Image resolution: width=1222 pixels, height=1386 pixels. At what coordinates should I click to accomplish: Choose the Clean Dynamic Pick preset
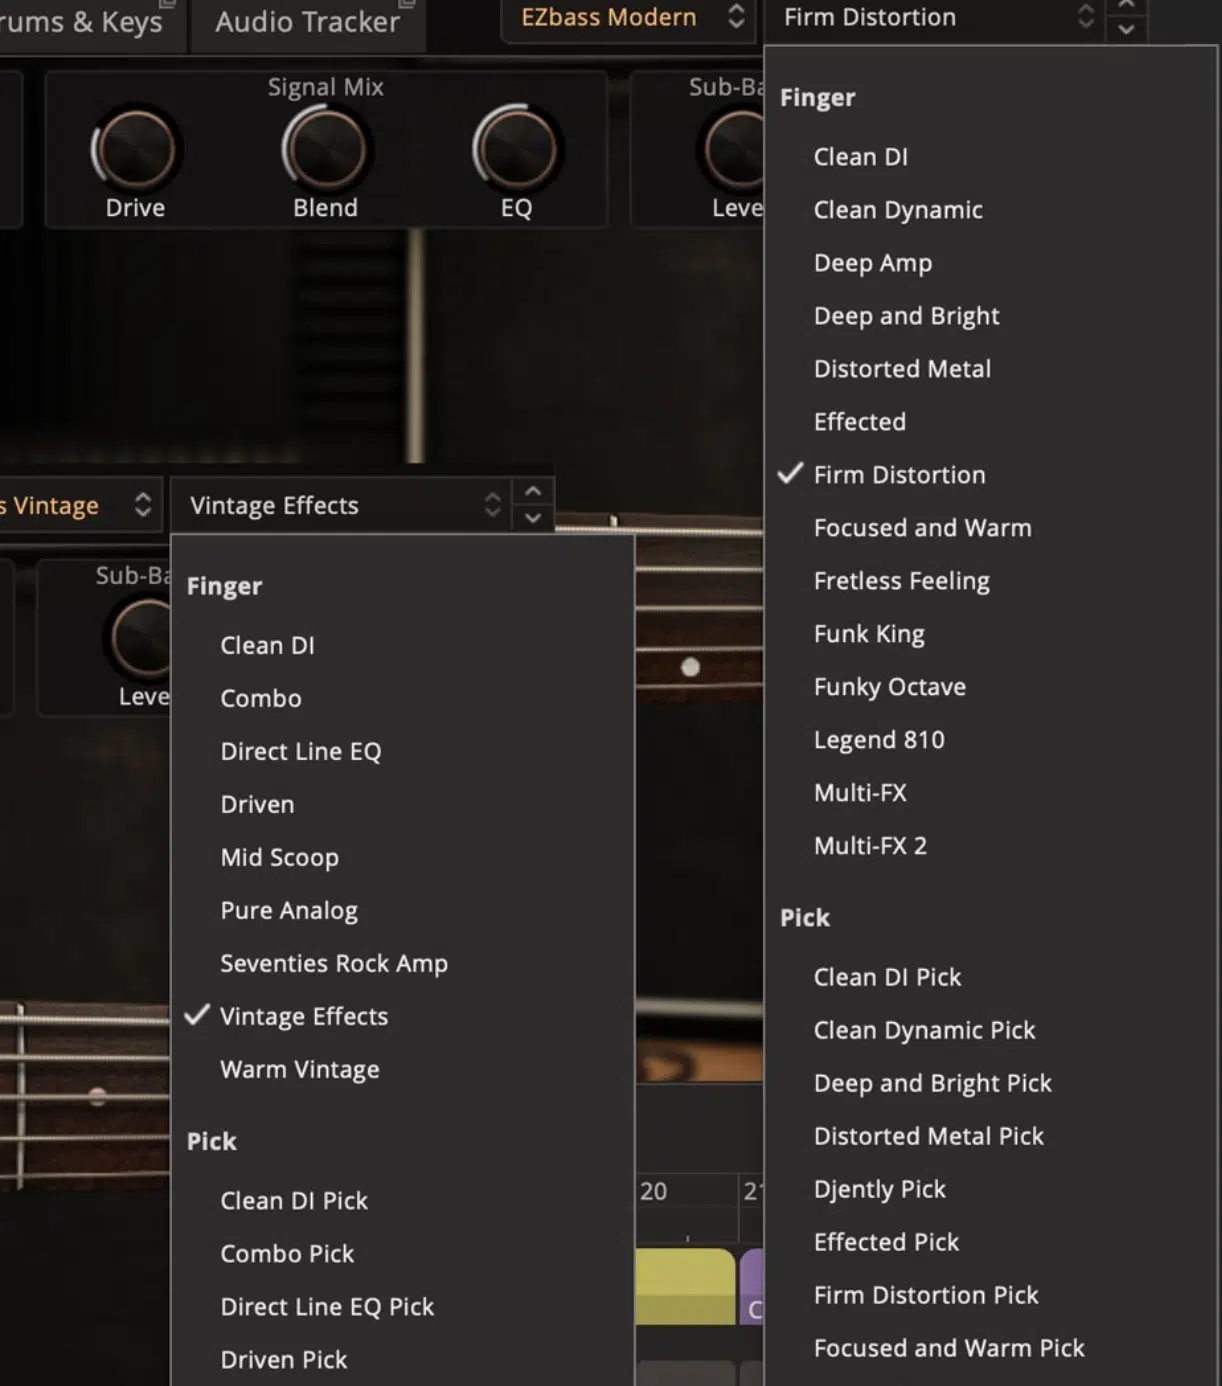click(x=991, y=1030)
